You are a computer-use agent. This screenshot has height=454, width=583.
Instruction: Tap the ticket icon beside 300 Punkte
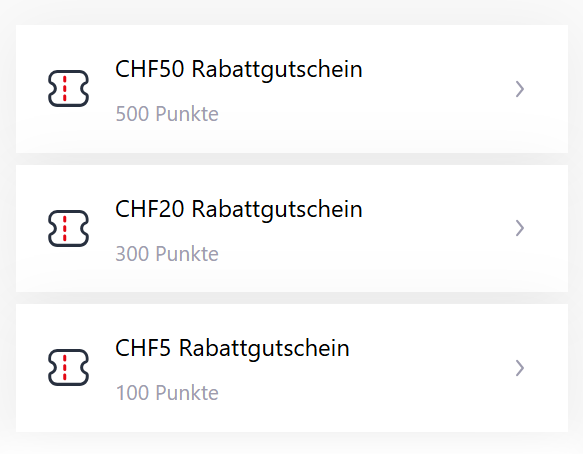[x=68, y=228]
